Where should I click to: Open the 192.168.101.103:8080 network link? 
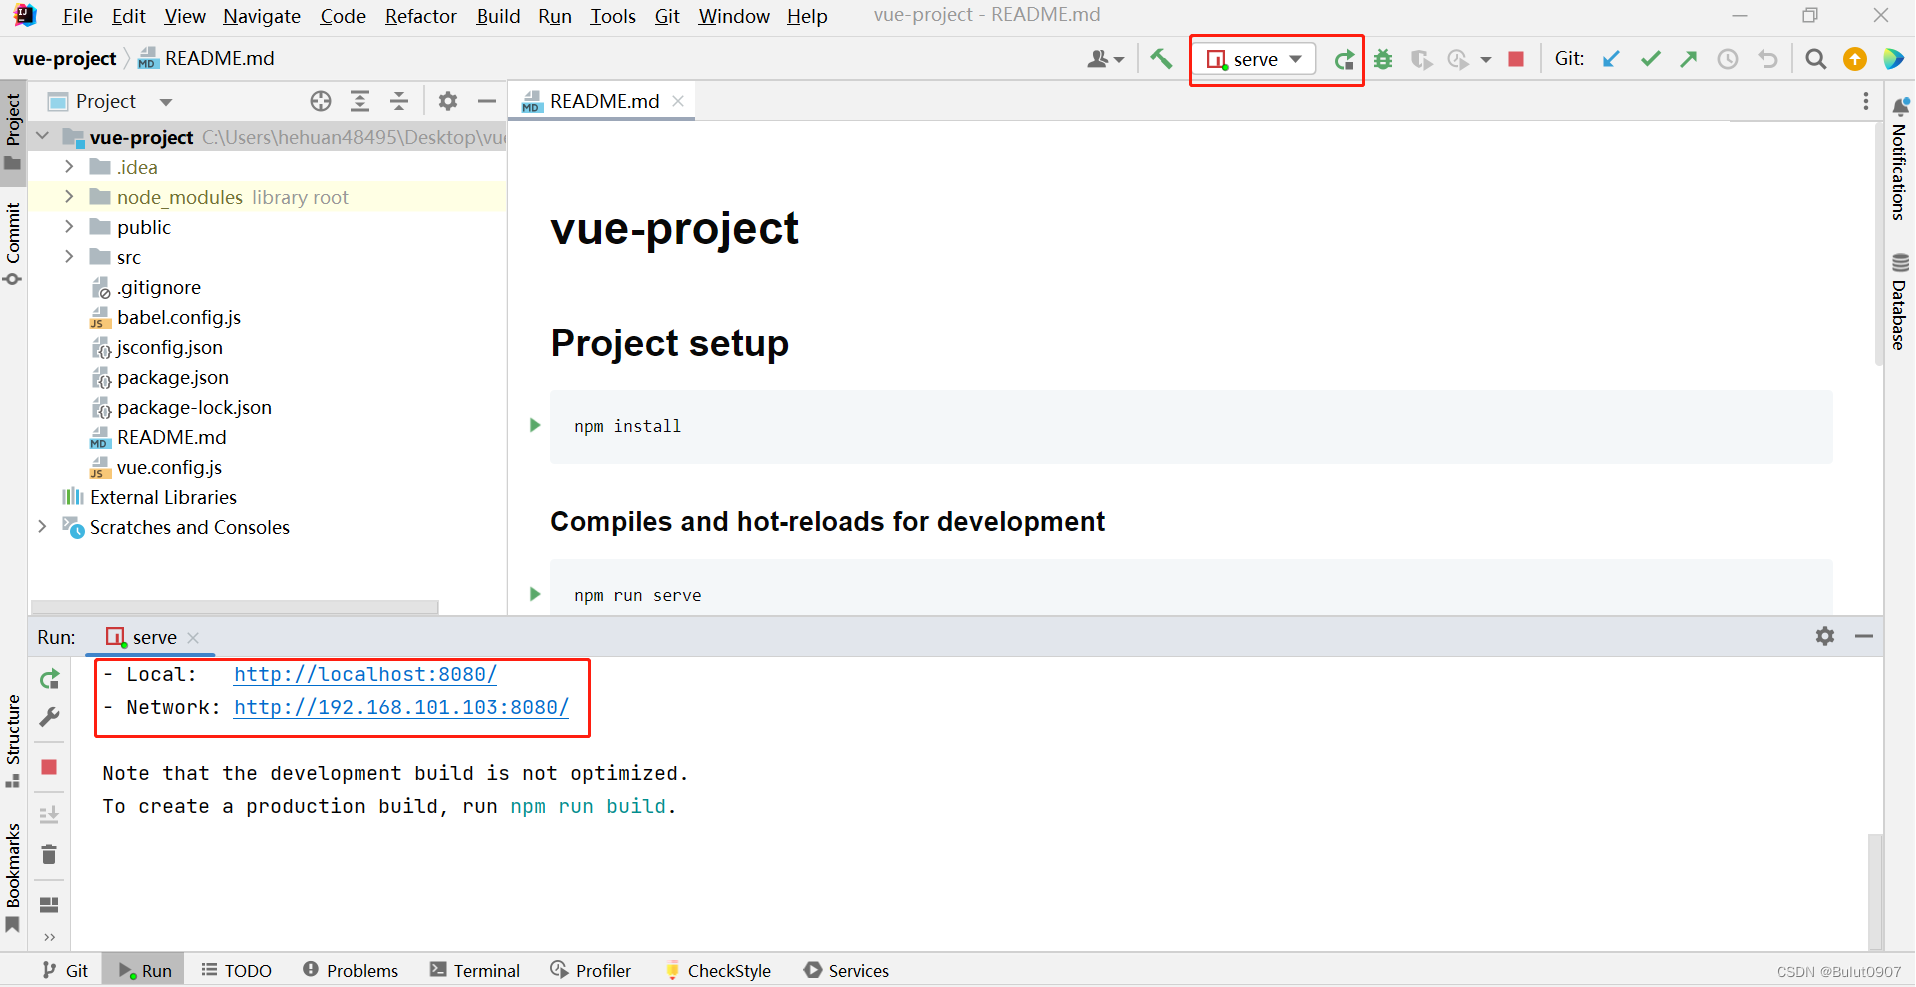pos(401,707)
